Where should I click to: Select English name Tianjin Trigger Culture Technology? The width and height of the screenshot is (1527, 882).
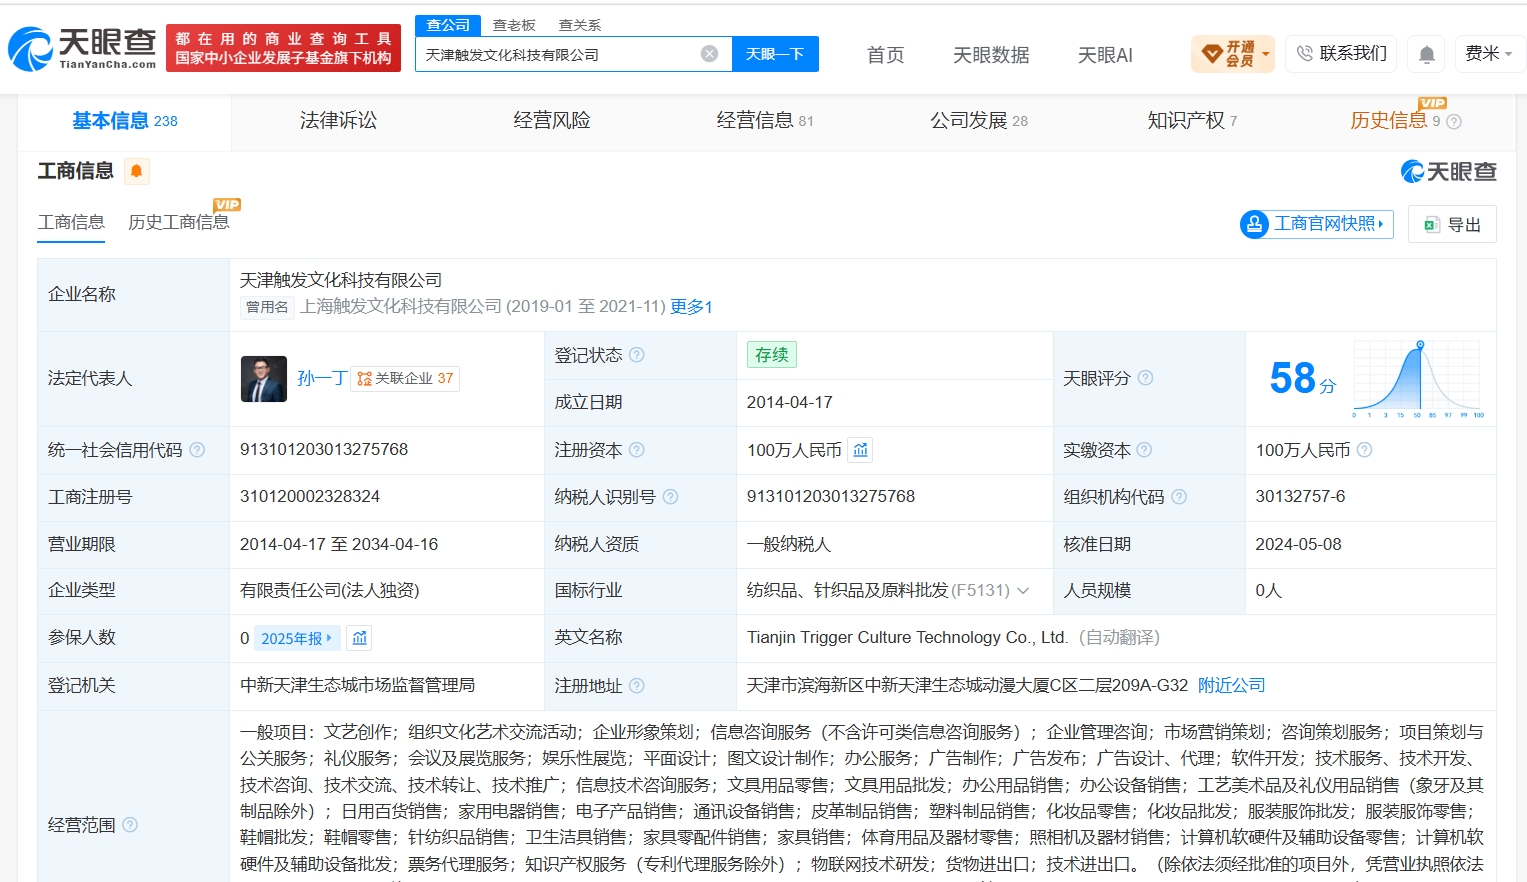906,637
